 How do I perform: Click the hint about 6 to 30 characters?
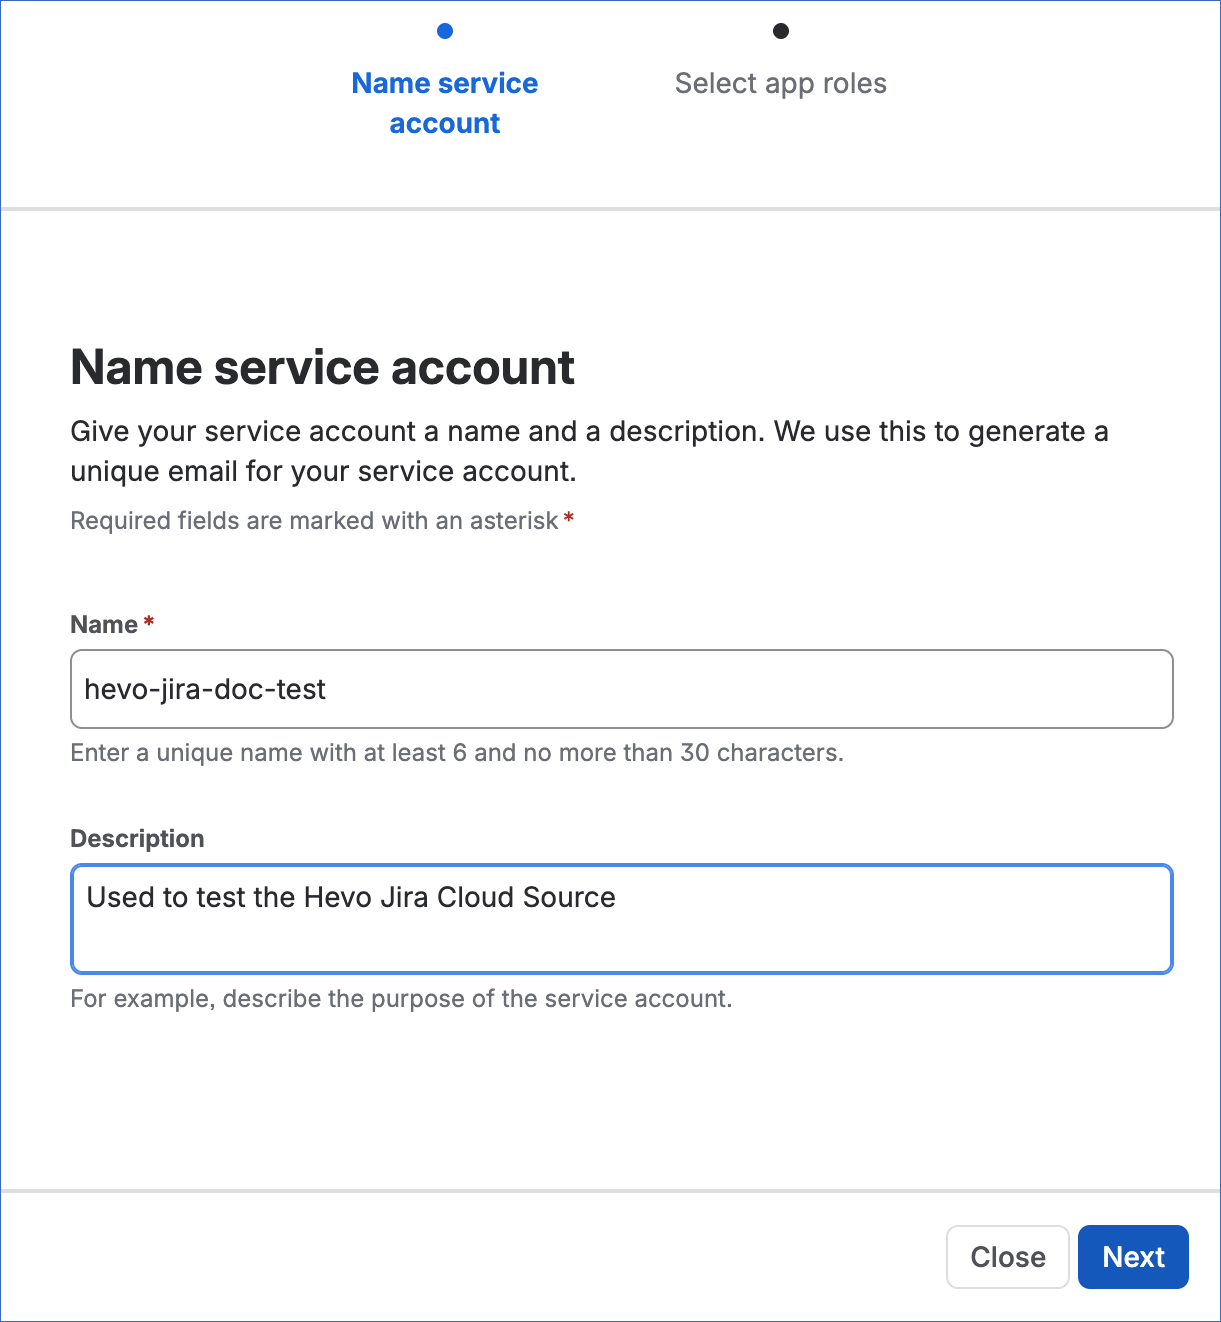pos(457,753)
